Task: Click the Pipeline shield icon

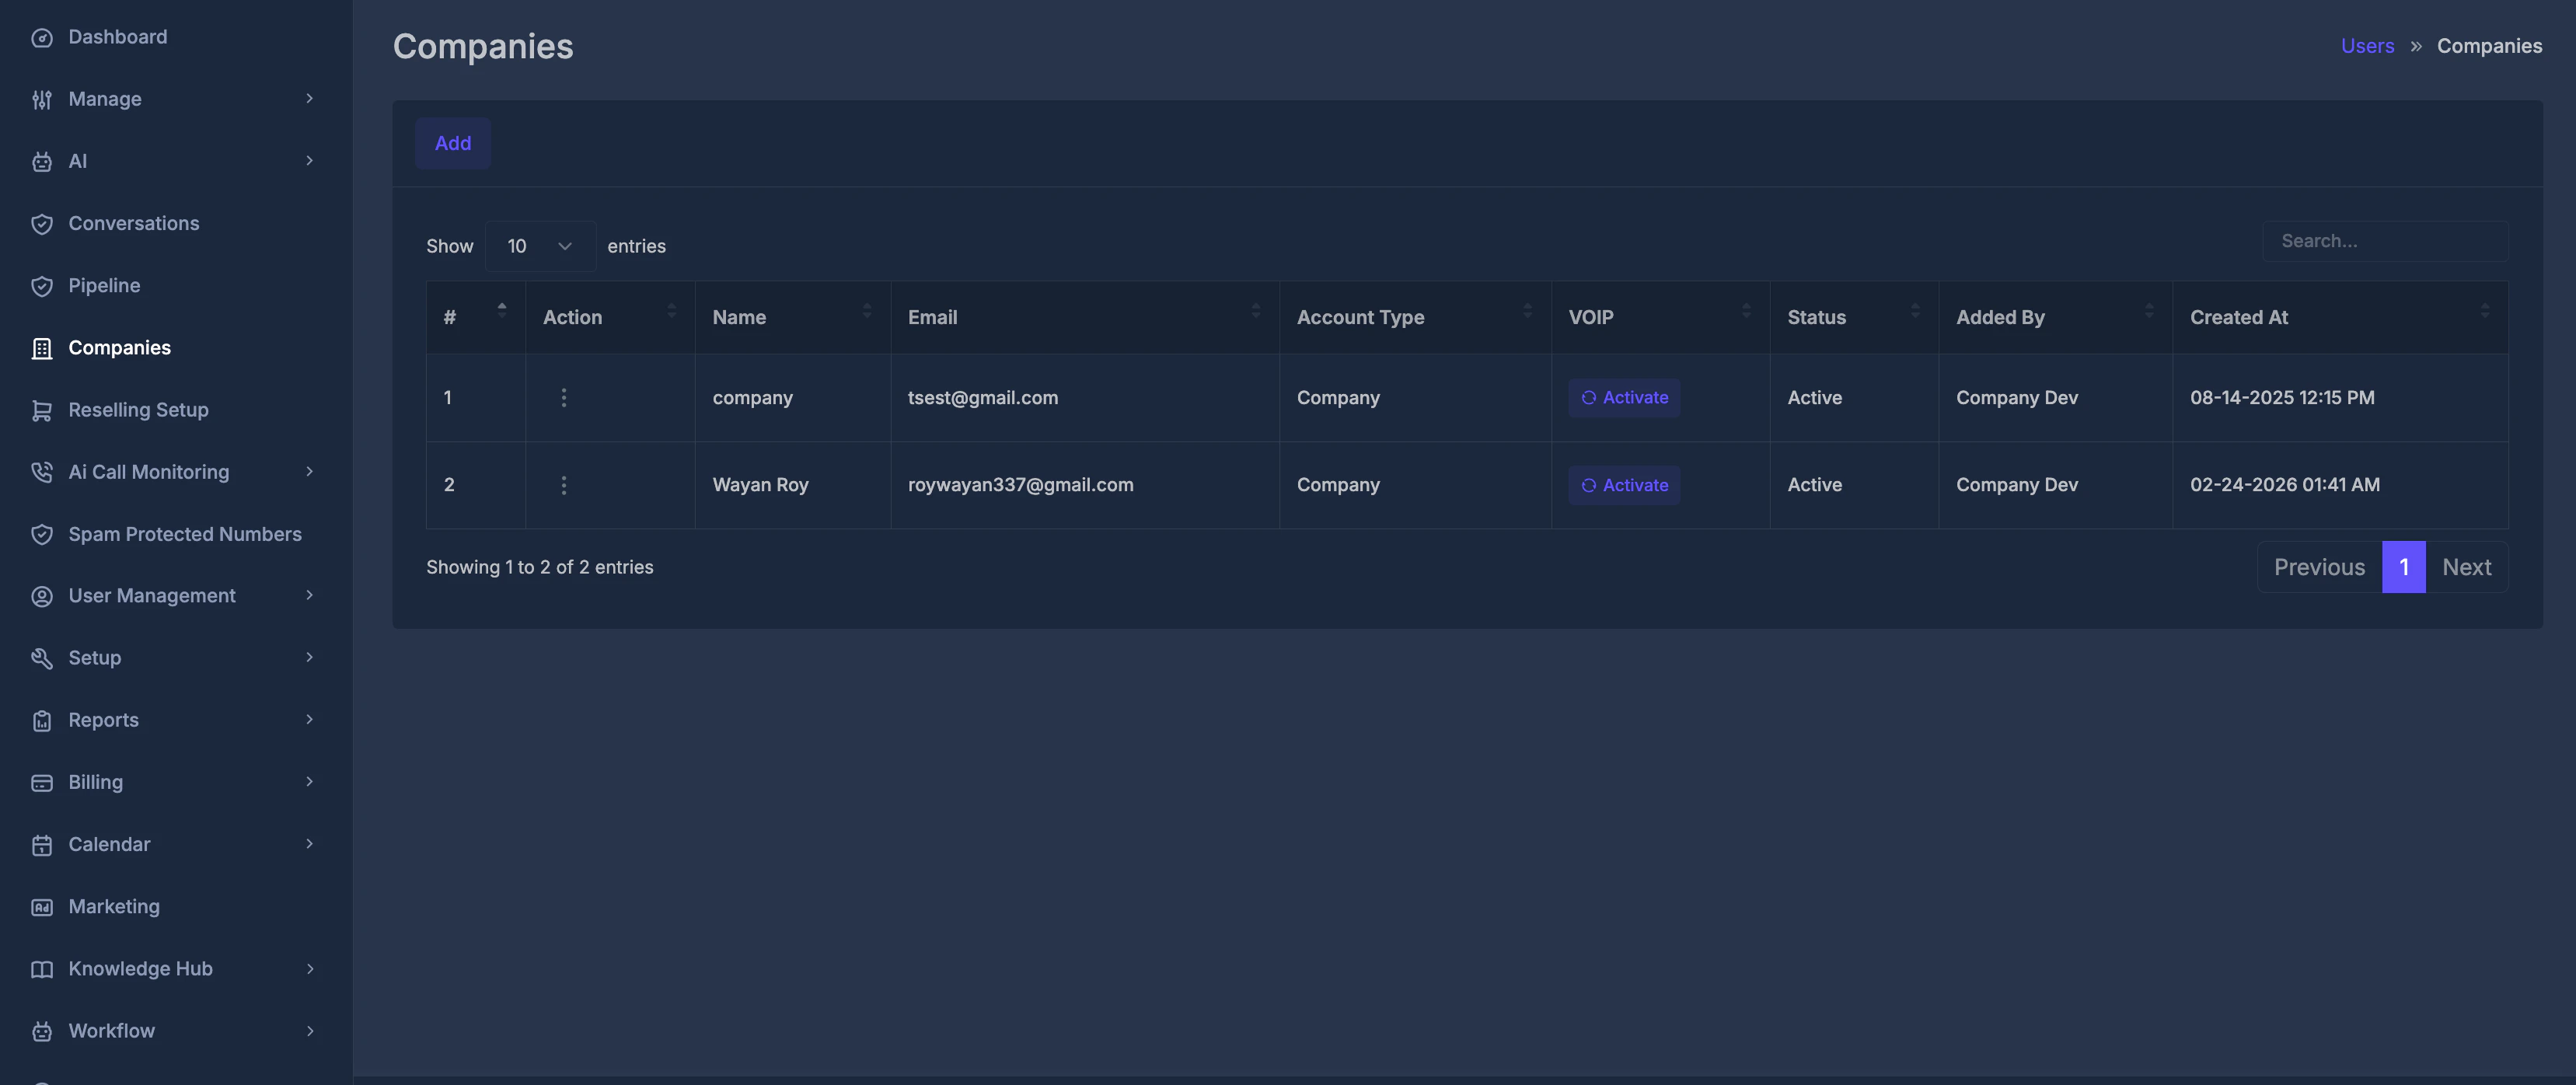Action: click(x=41, y=286)
